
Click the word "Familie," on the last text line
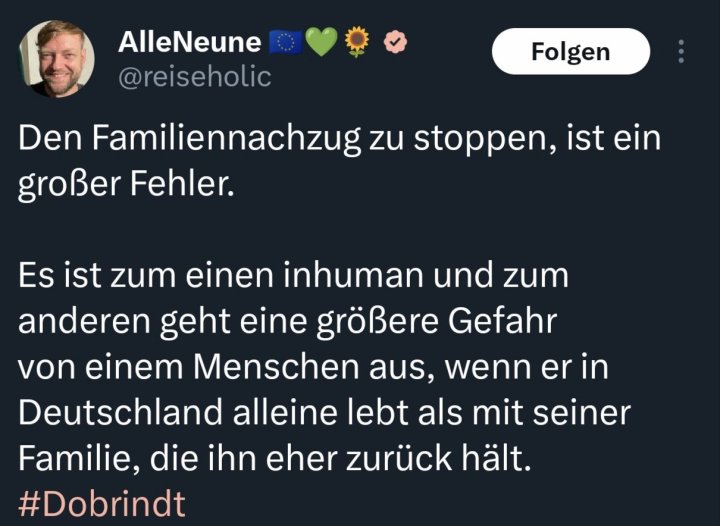point(67,459)
